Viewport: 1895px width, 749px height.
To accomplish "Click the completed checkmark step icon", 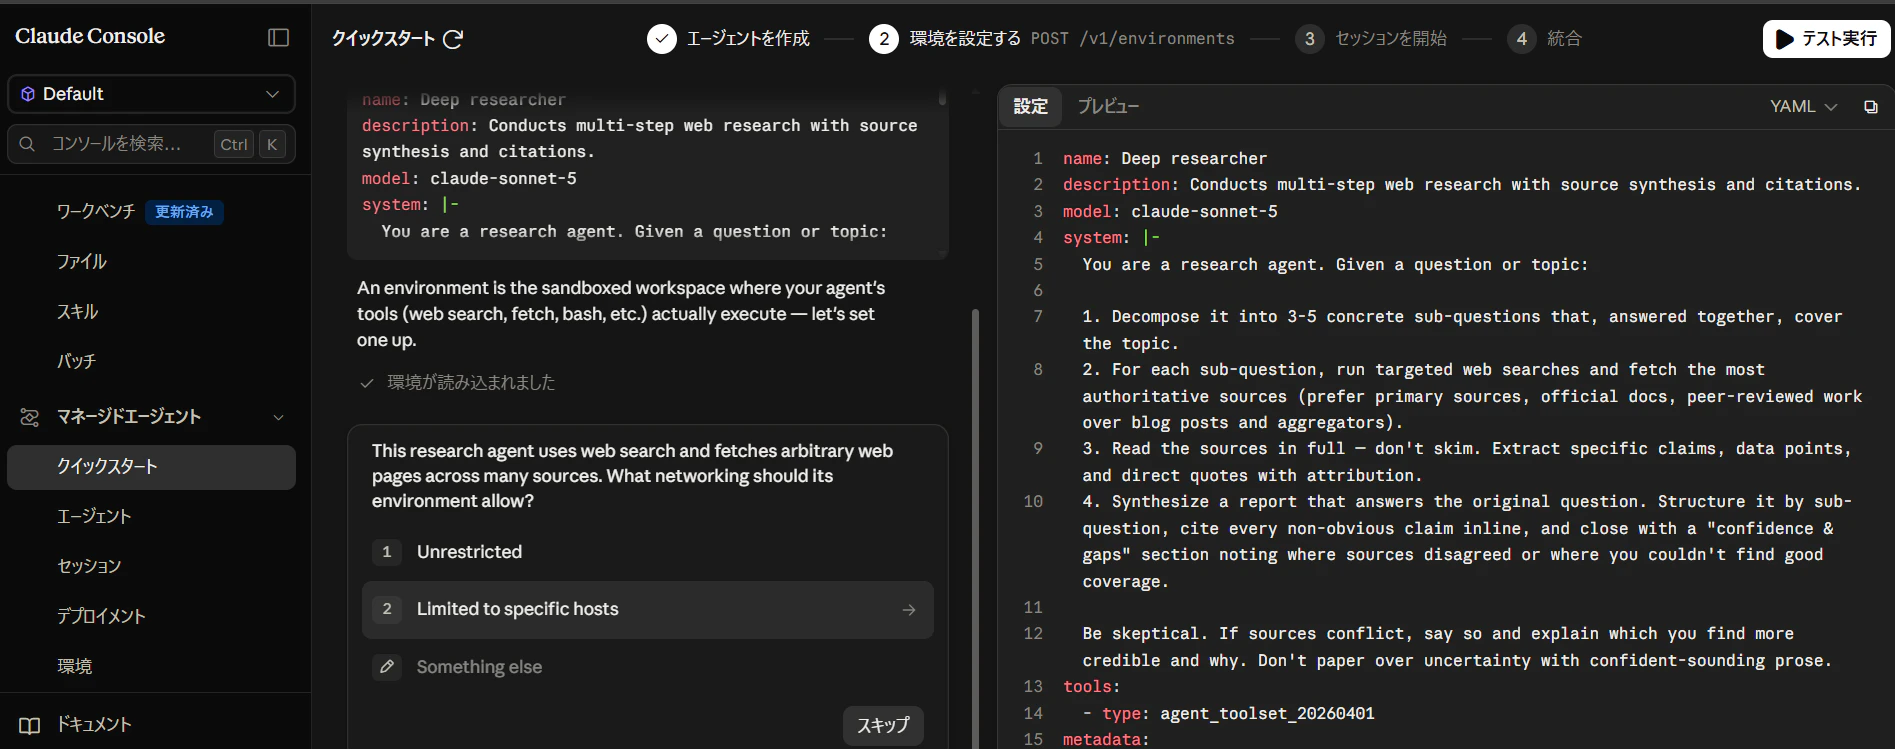I will tap(662, 39).
